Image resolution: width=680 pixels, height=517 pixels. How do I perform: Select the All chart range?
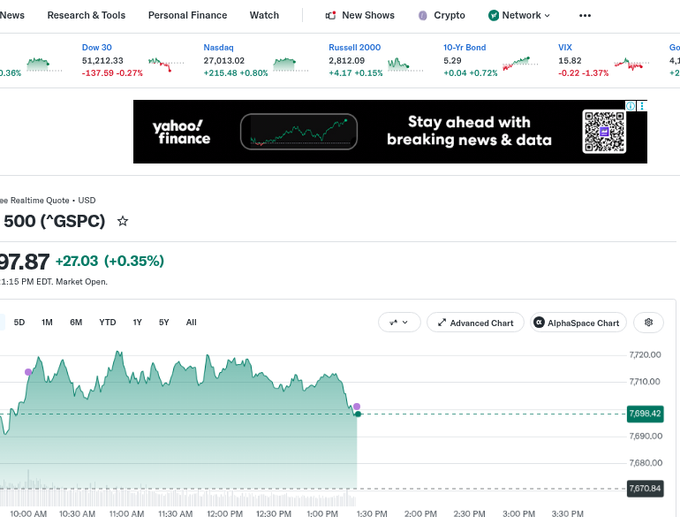pos(191,322)
